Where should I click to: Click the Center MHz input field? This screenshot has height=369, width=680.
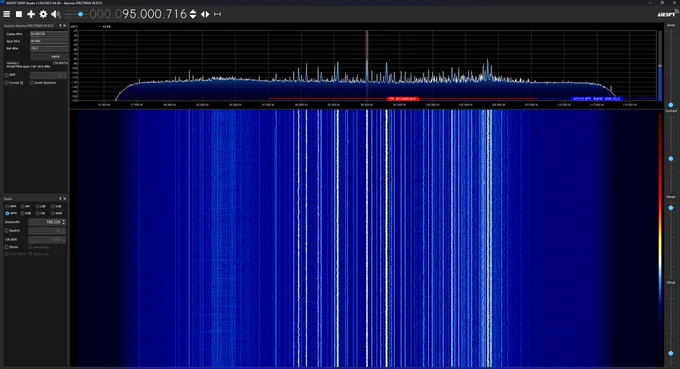(x=49, y=34)
